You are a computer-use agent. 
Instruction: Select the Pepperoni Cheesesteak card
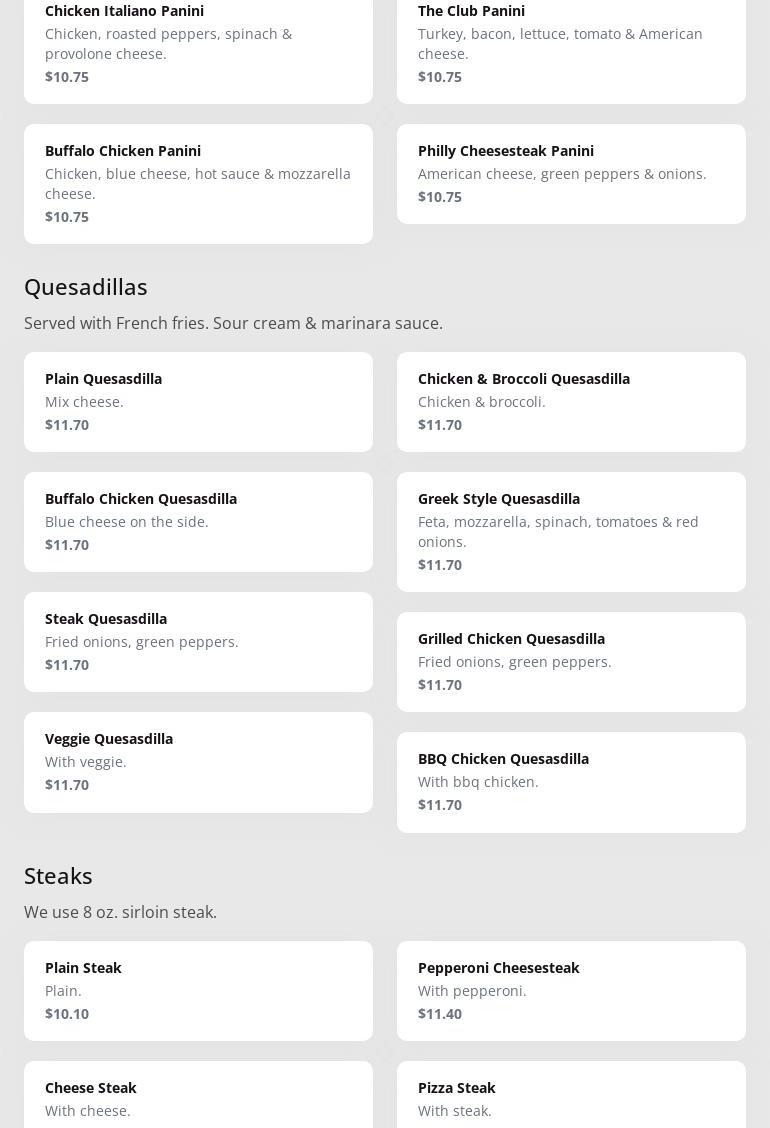(571, 990)
